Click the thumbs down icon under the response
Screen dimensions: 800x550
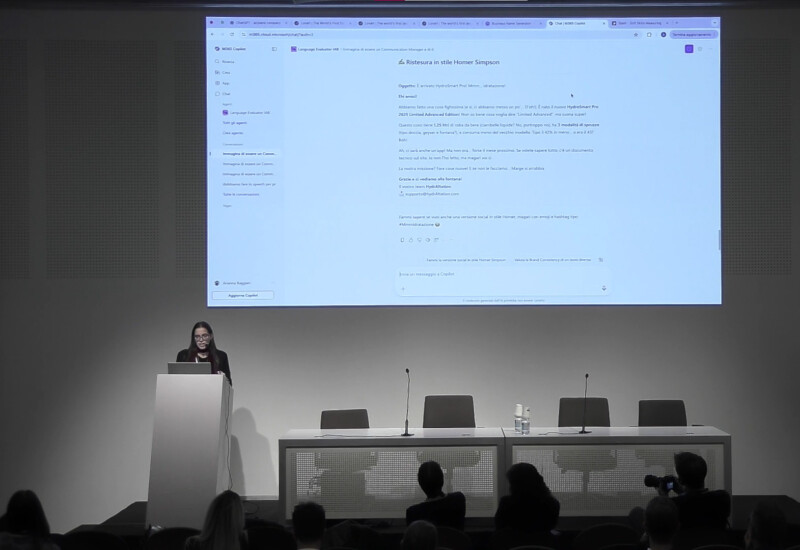click(x=419, y=240)
